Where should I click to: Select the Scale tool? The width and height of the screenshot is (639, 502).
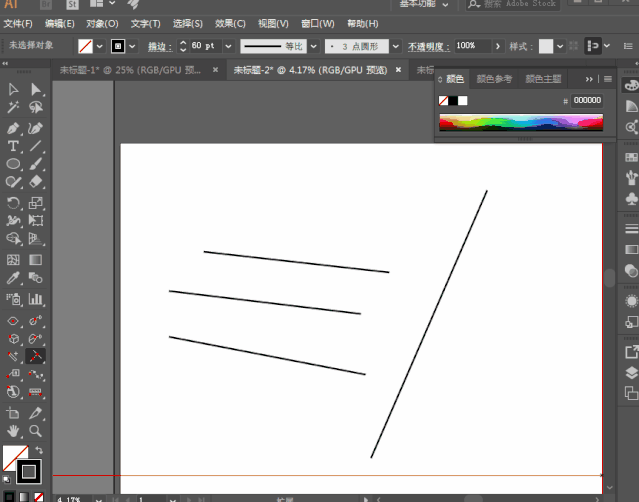point(35,203)
